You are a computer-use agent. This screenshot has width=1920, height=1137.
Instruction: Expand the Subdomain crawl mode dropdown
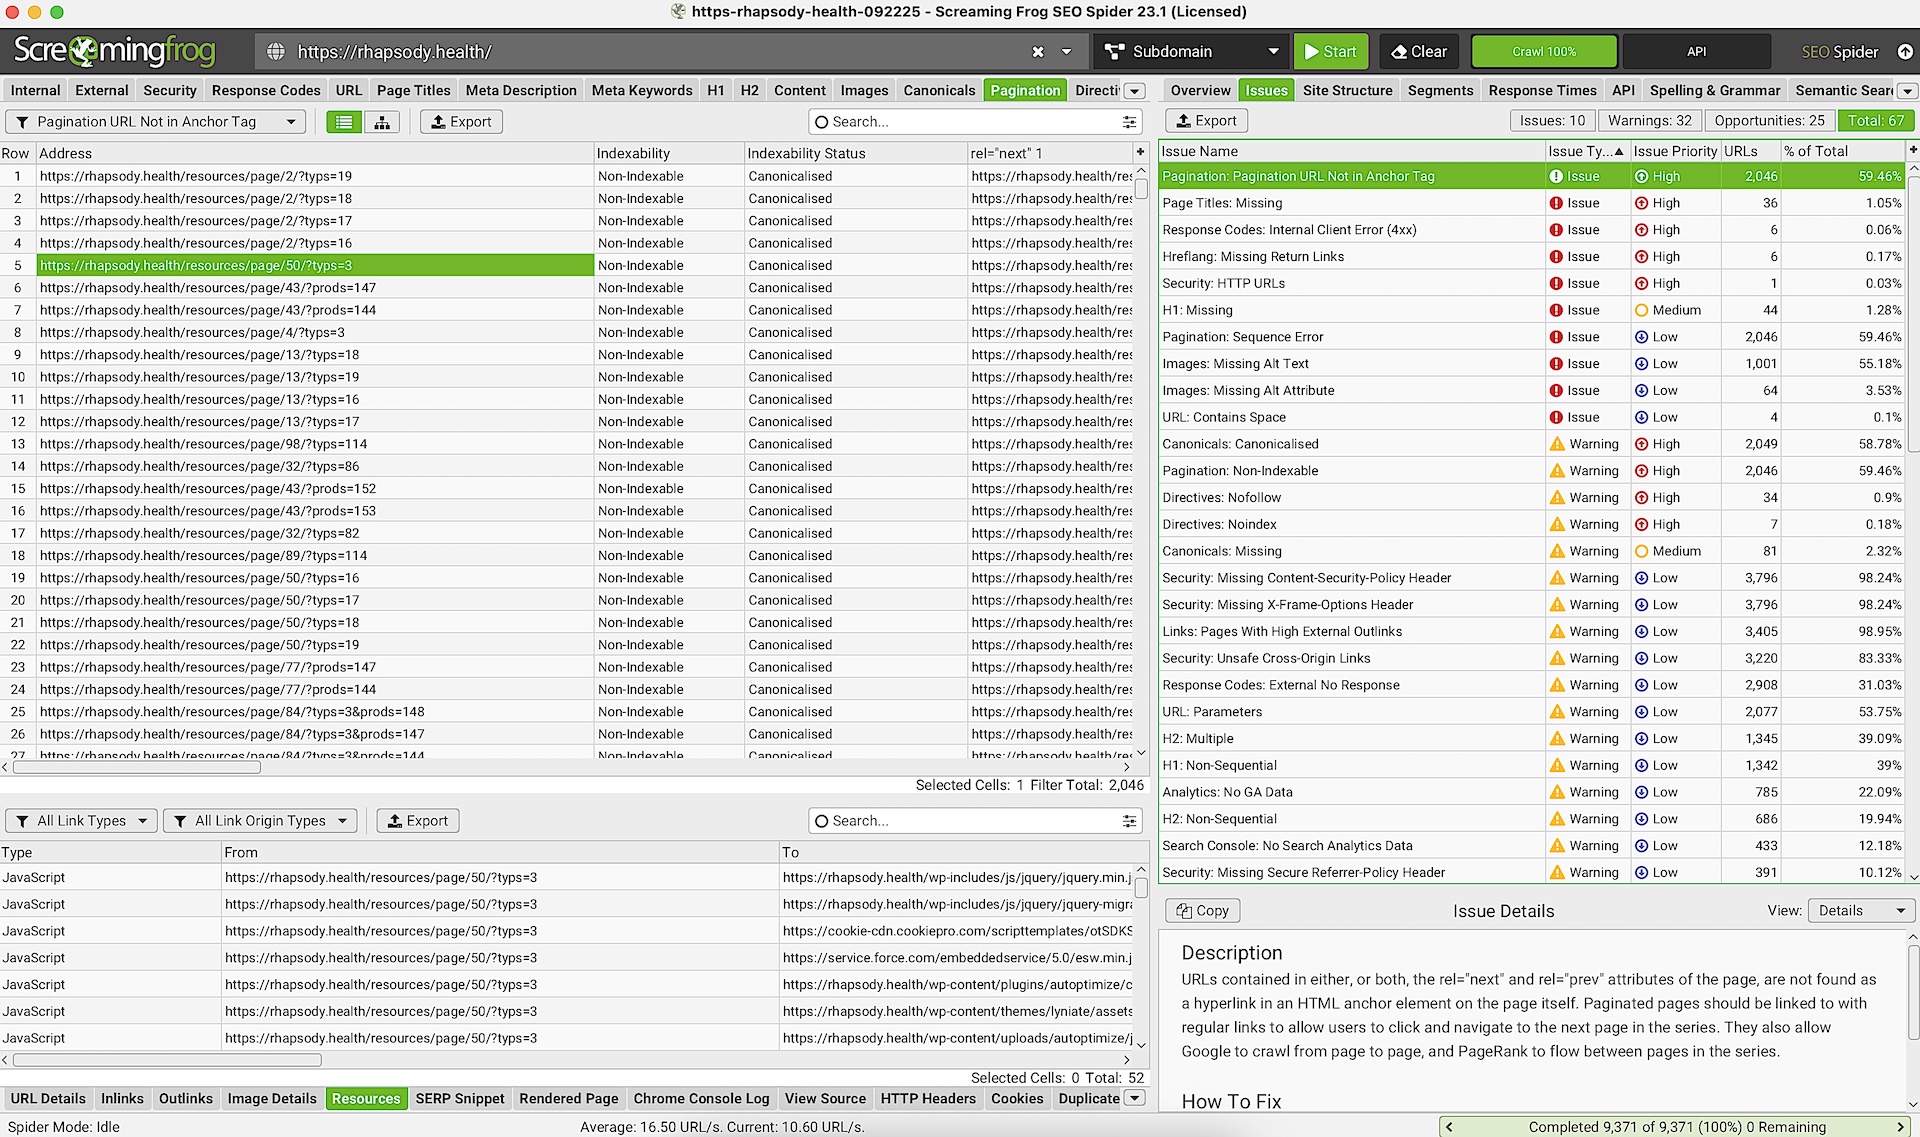point(1190,52)
